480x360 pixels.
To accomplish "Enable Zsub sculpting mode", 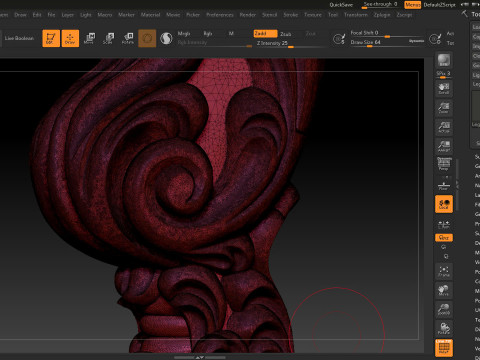I will point(286,34).
